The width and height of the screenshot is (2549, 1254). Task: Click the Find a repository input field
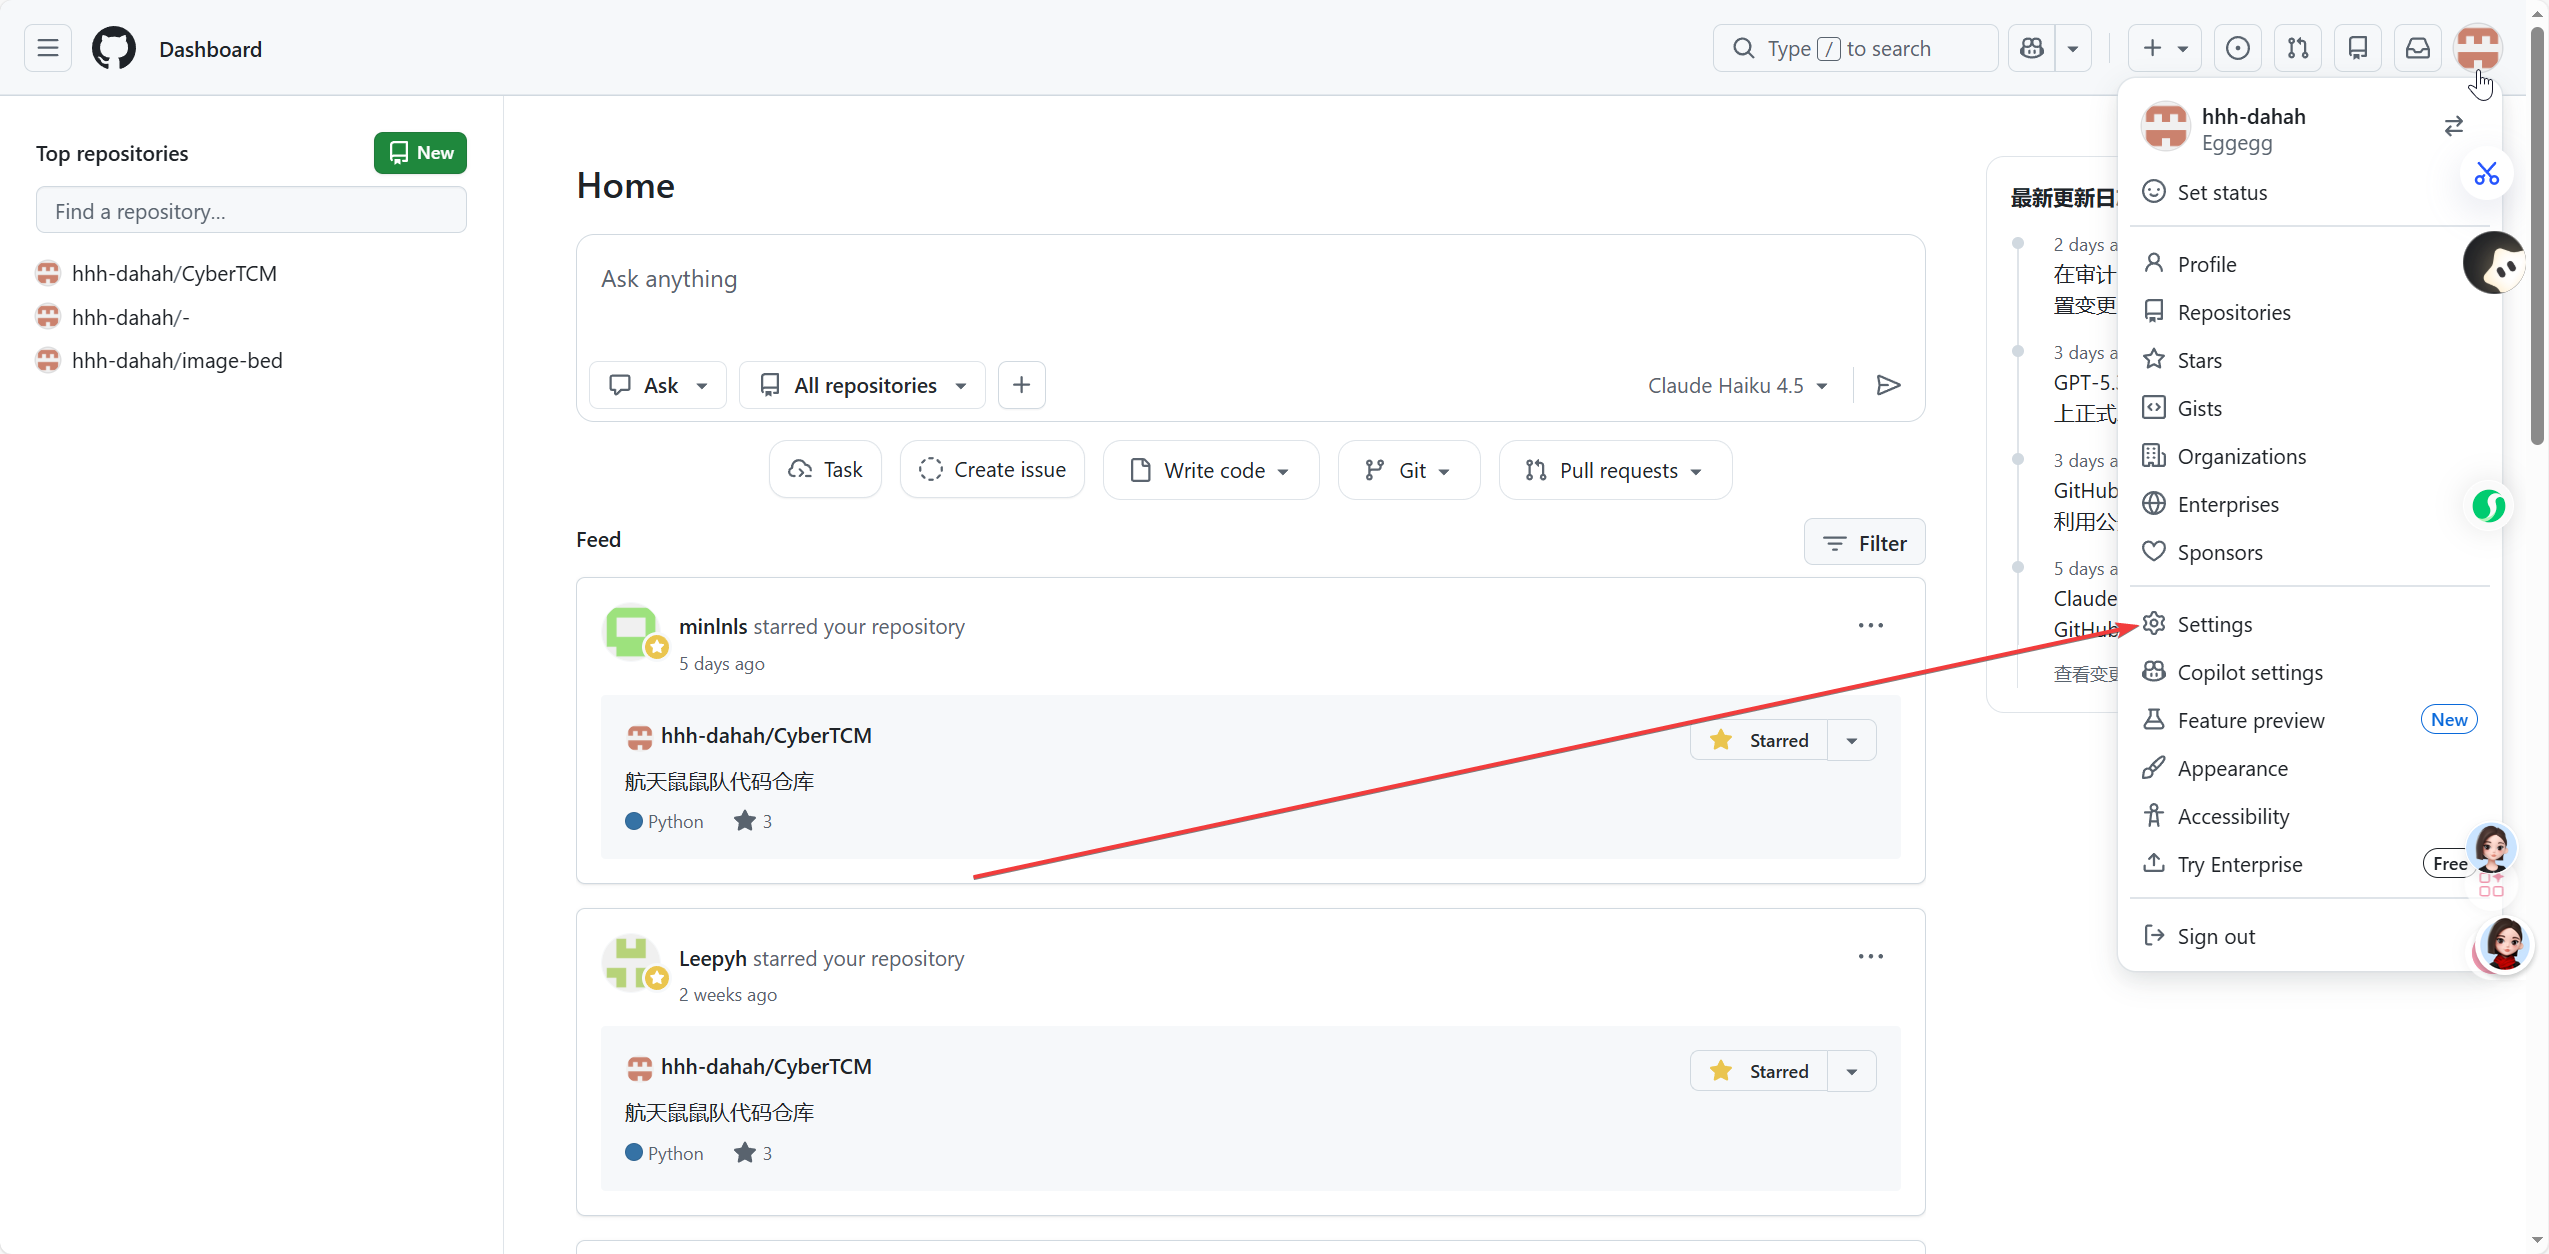[x=251, y=211]
